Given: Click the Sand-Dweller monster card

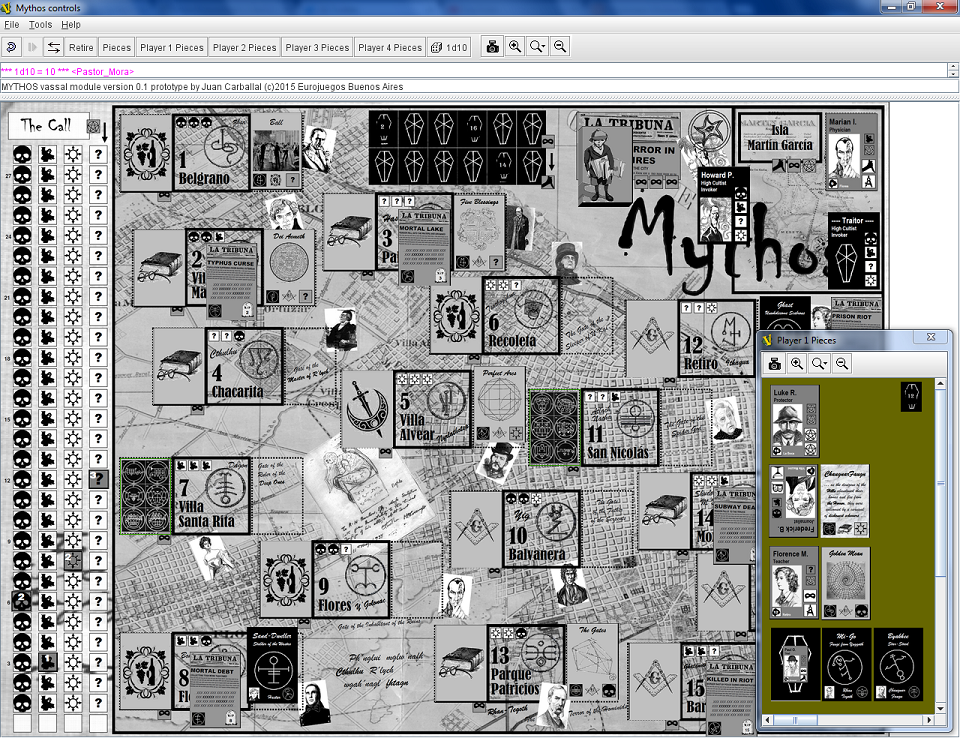Looking at the screenshot, I should point(272,666).
